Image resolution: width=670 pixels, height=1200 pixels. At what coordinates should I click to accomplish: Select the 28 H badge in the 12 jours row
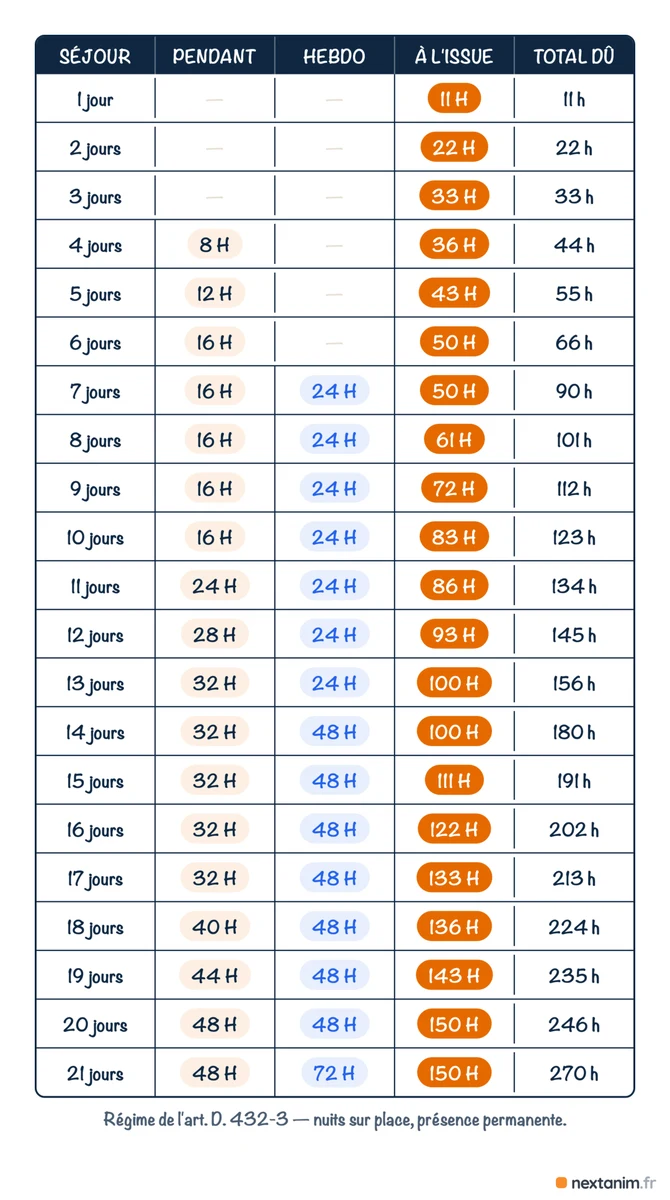click(x=214, y=635)
